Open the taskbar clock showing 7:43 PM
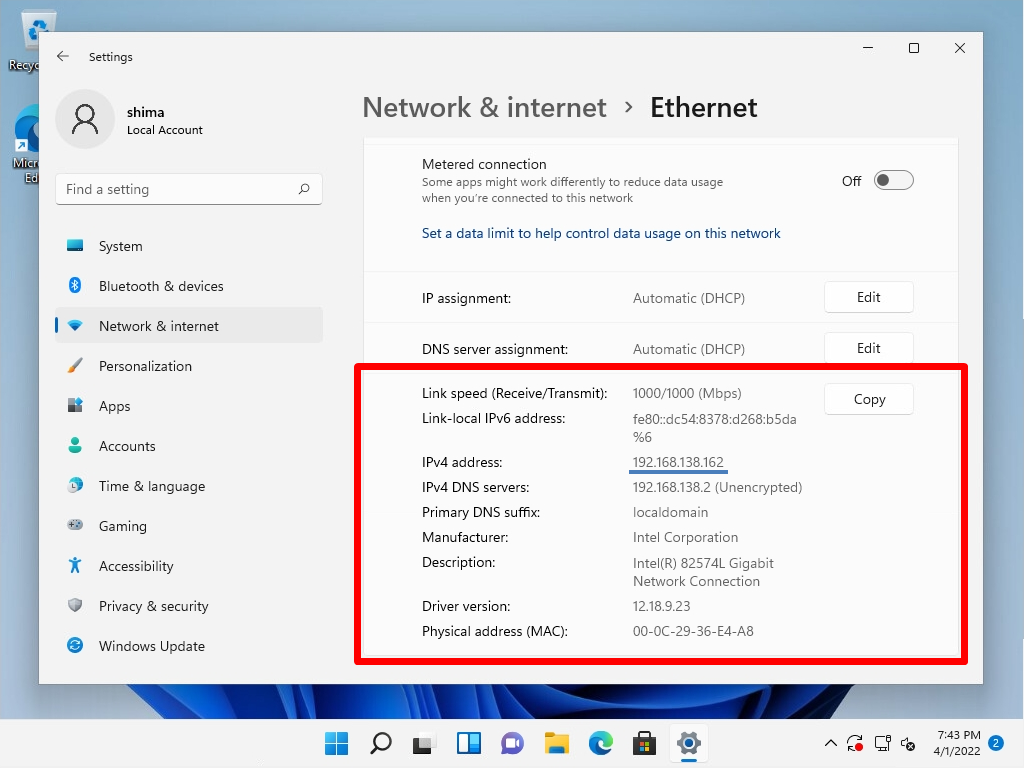 [957, 743]
